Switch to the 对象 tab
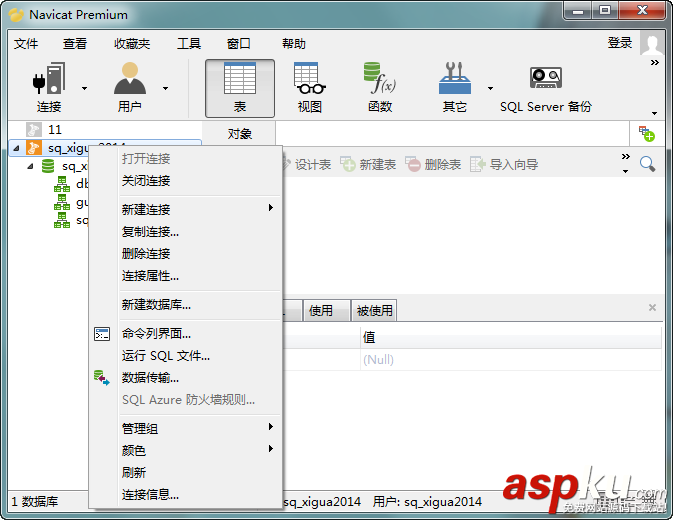This screenshot has width=673, height=520. pos(239,134)
